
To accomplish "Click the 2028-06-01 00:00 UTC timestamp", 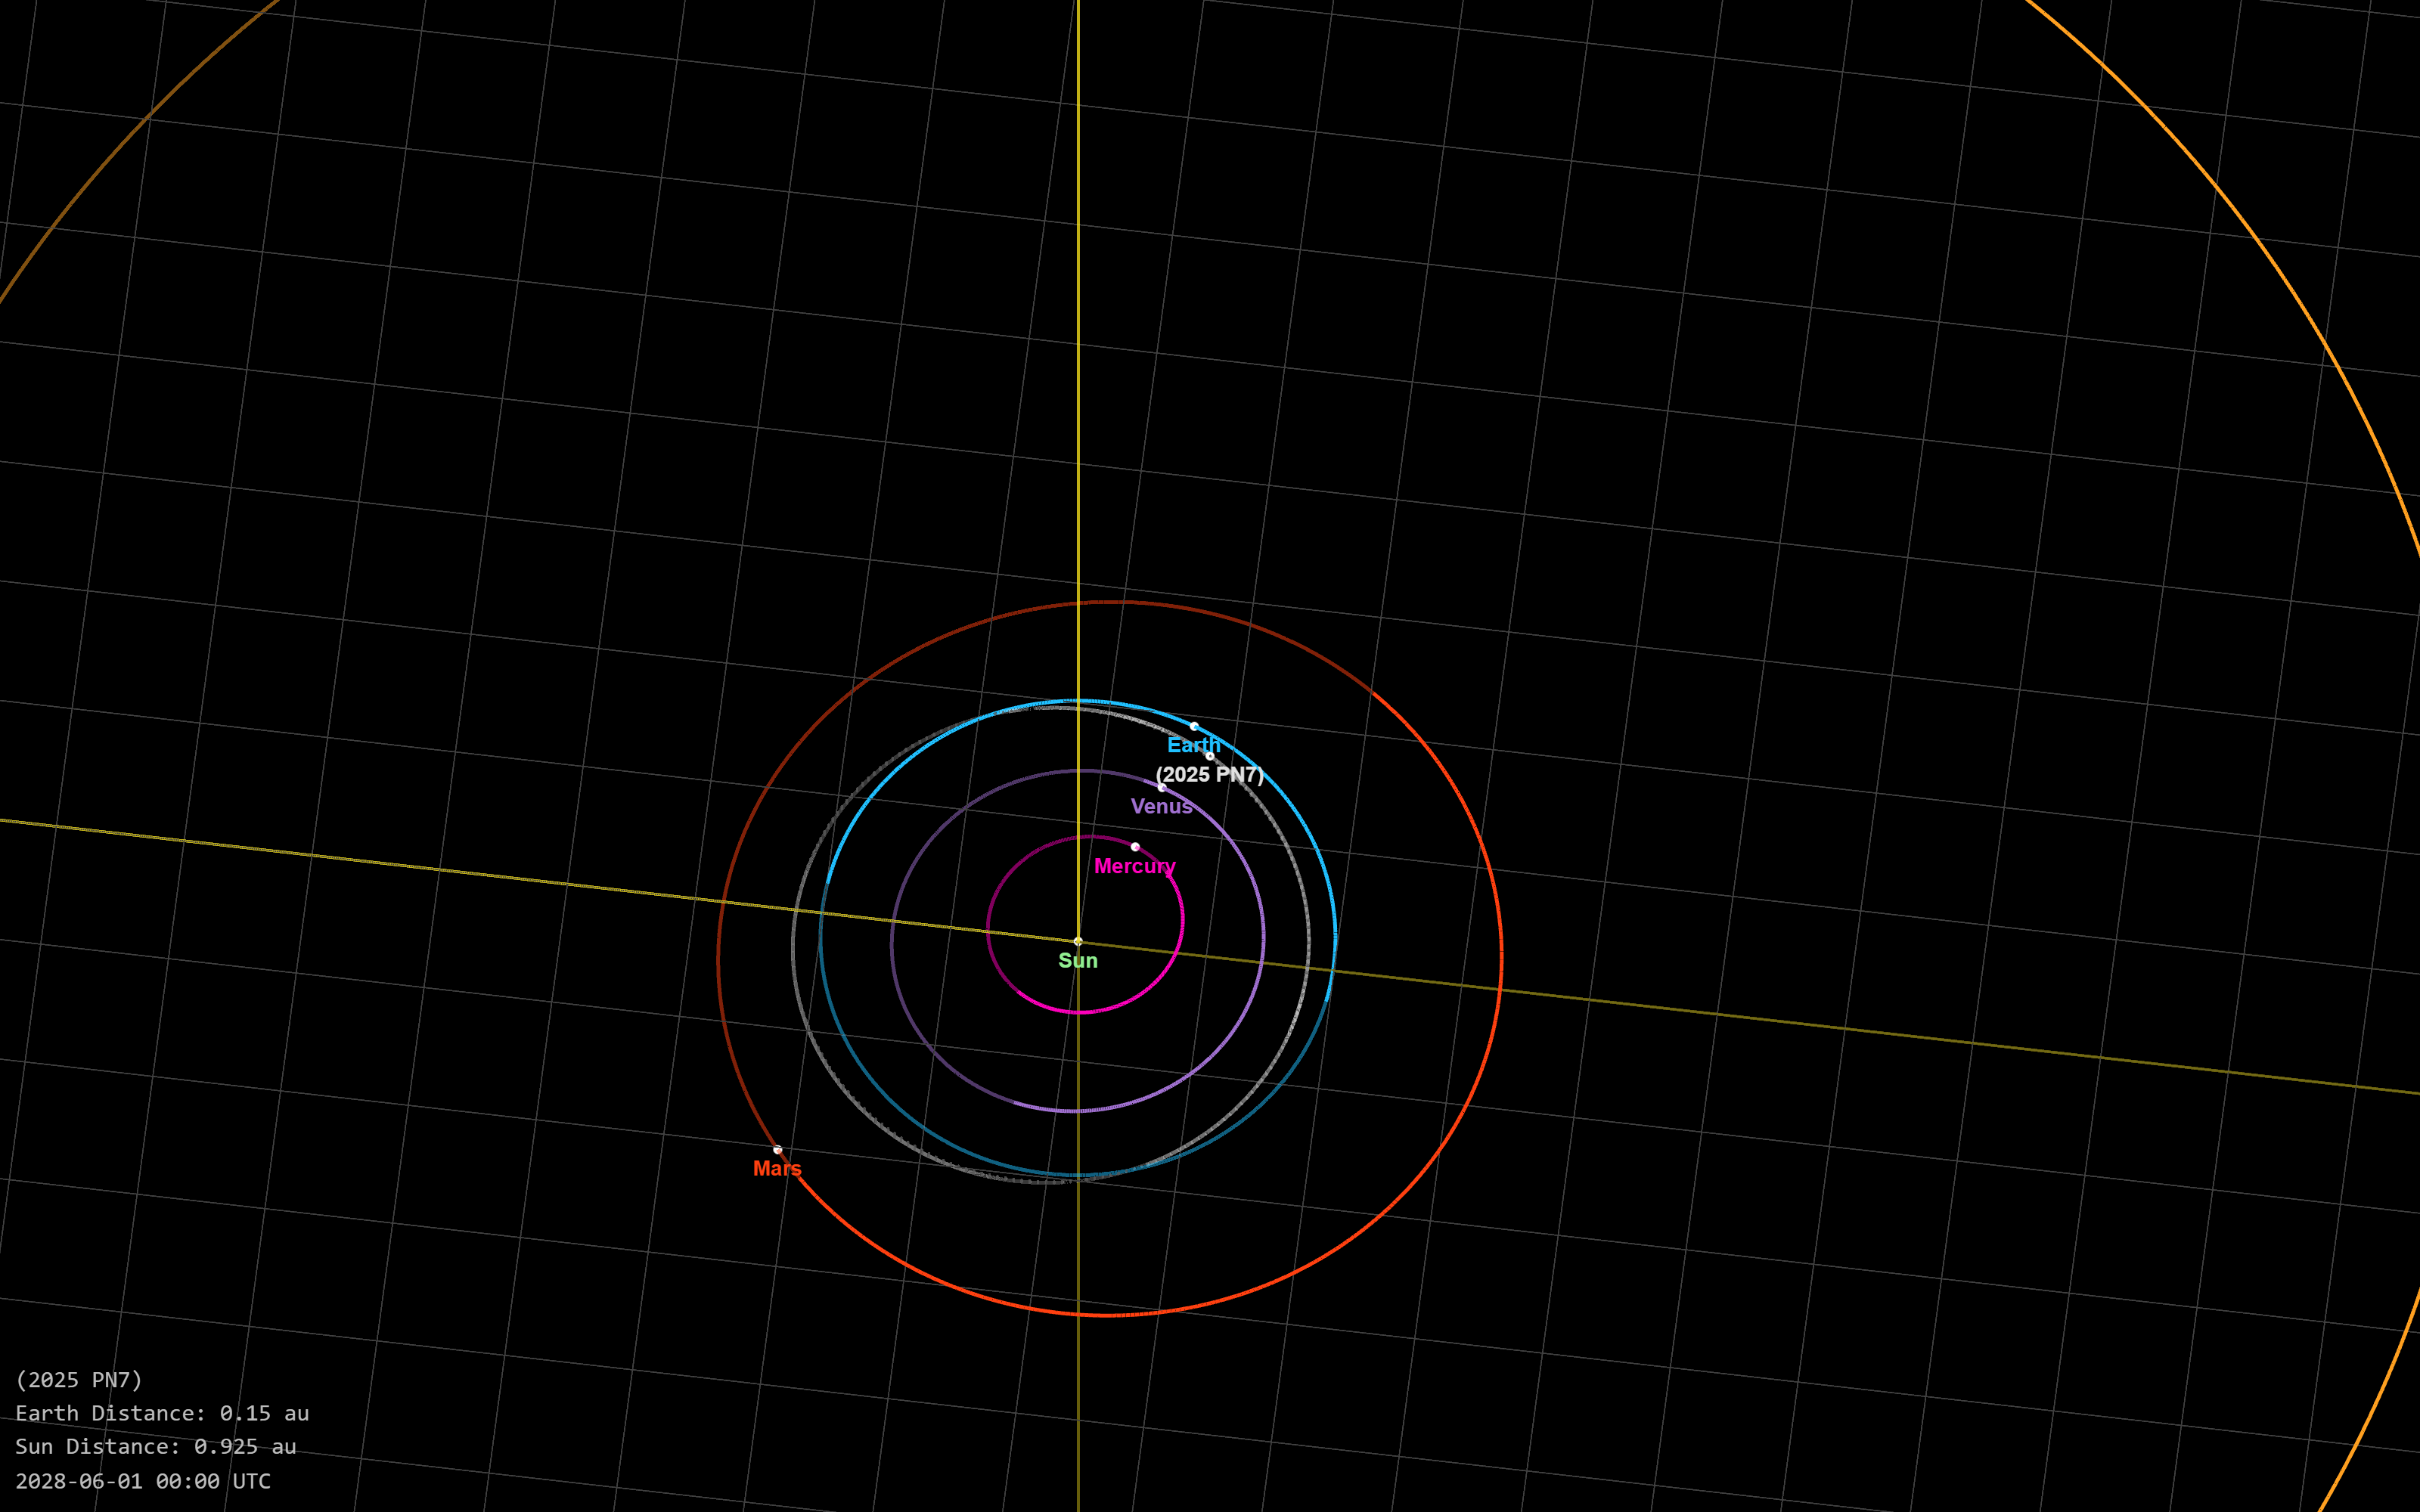I will click(143, 1482).
